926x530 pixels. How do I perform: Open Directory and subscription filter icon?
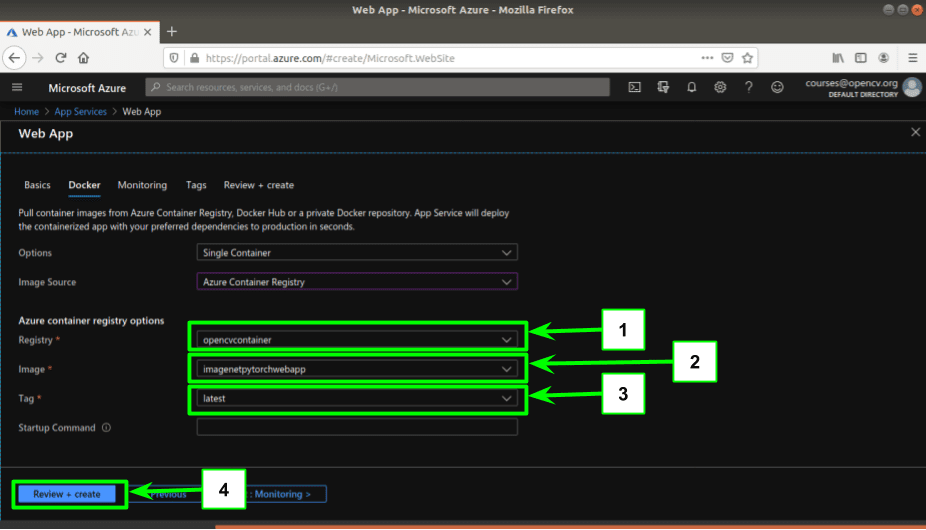(x=663, y=87)
